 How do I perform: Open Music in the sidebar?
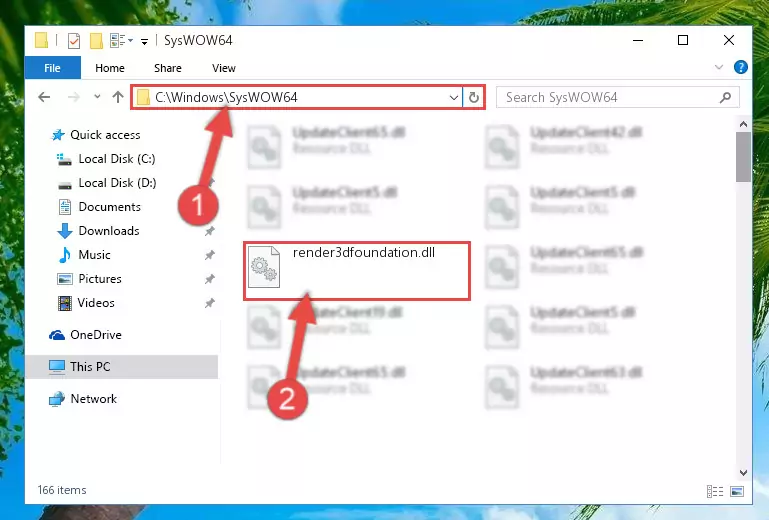coord(94,255)
